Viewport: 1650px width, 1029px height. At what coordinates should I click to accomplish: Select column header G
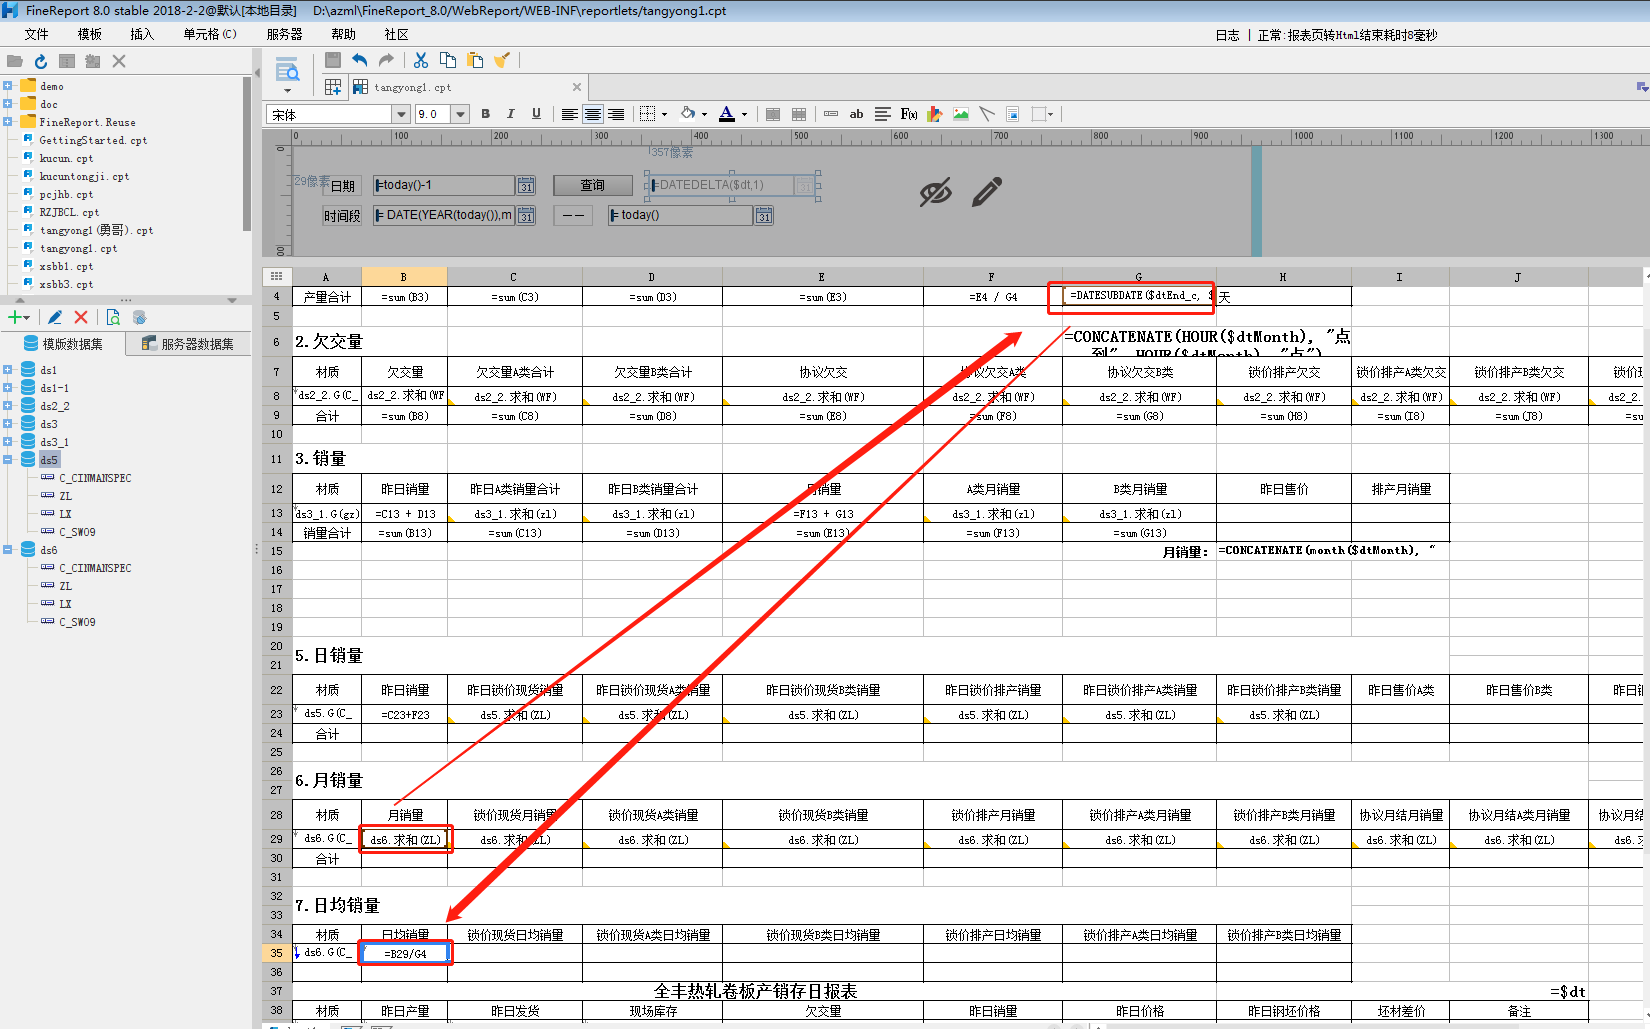coord(1138,277)
